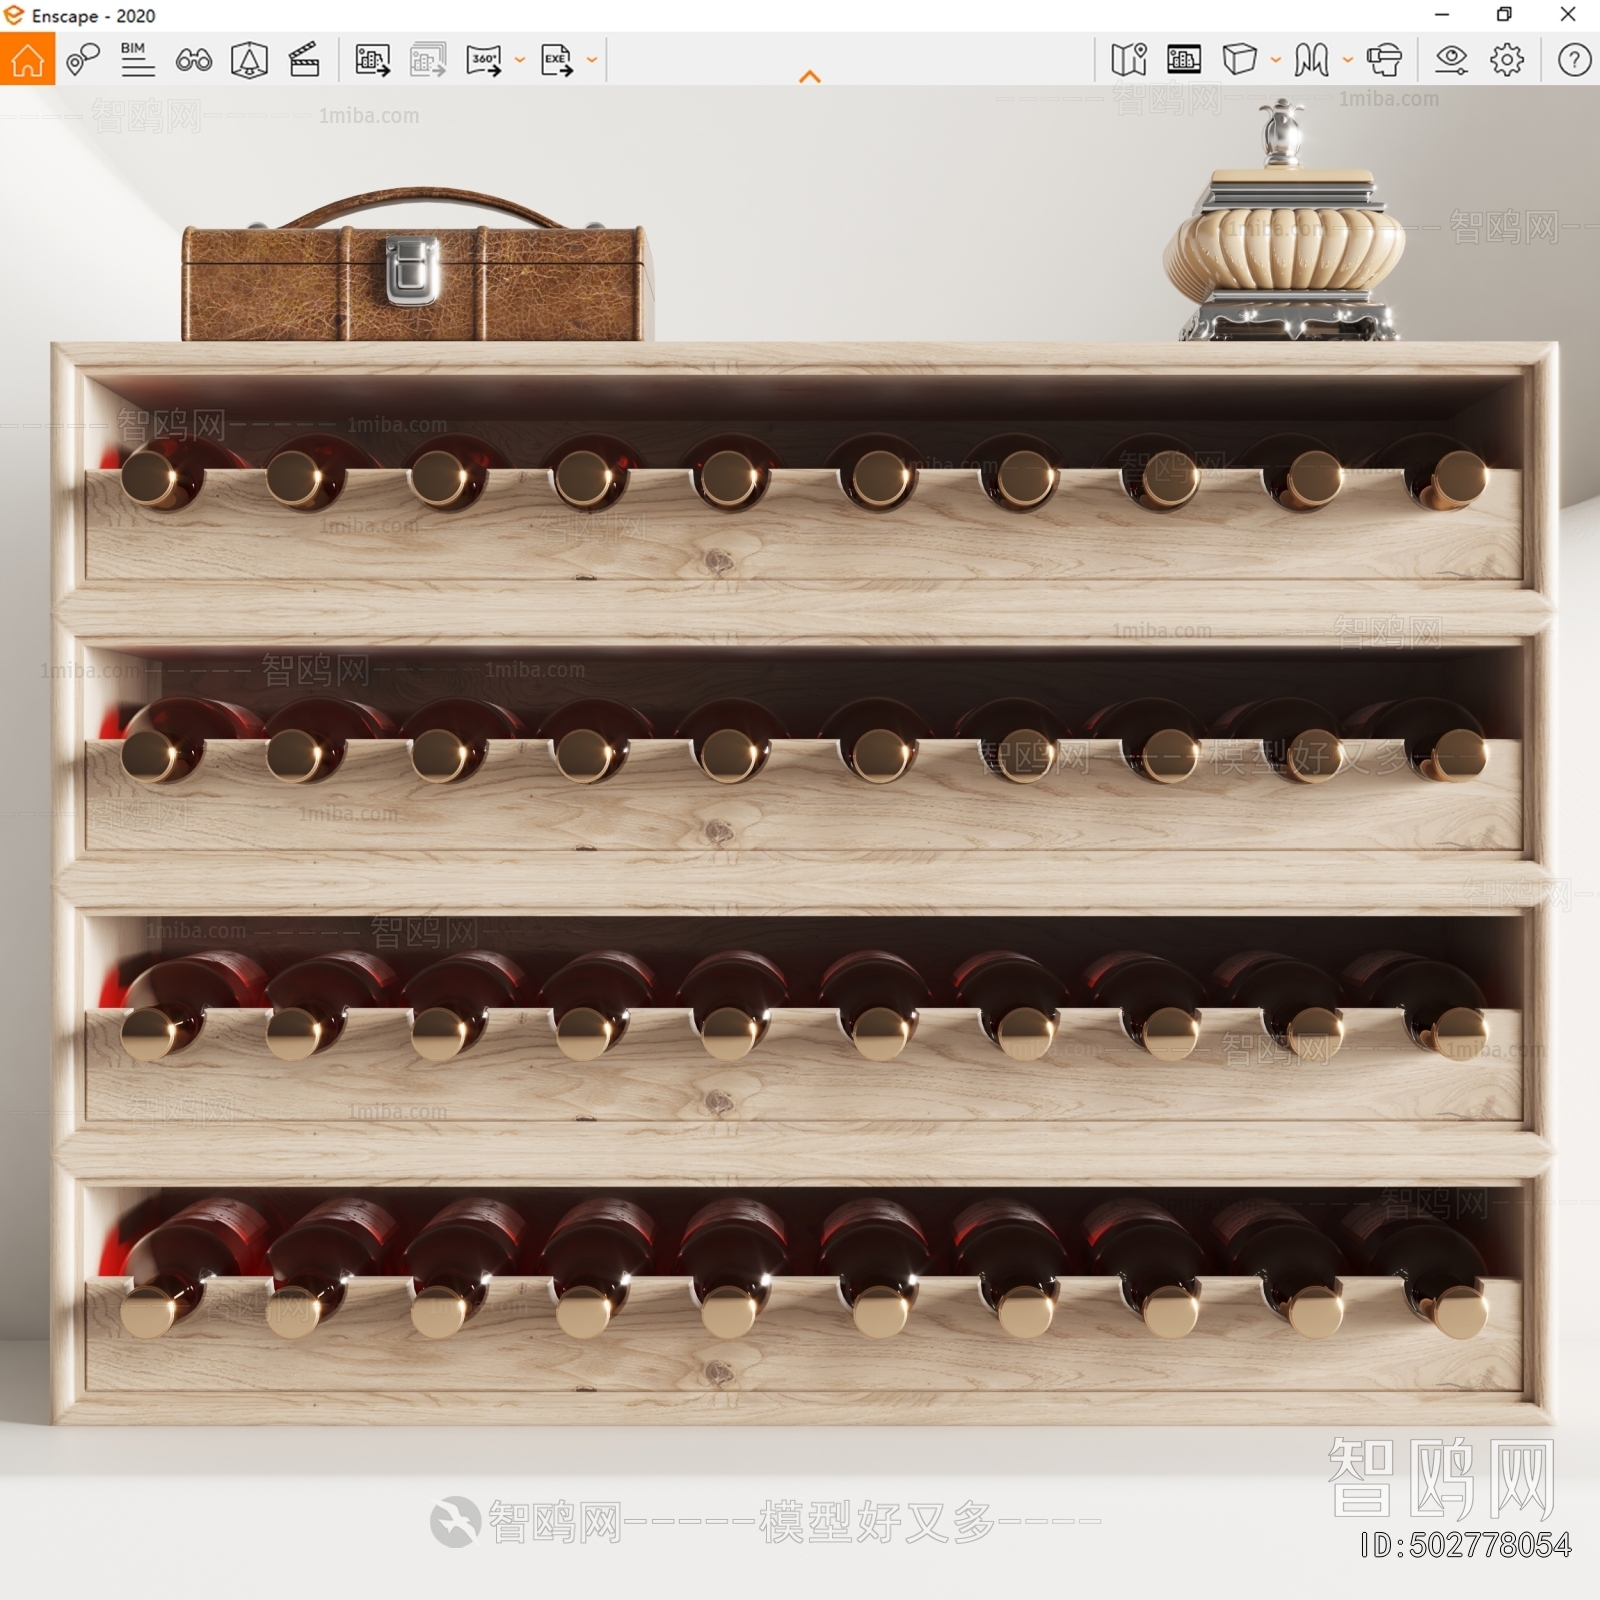The width and height of the screenshot is (1600, 1600).
Task: Expand the 360 panorama dropdown arrow
Action: tap(520, 60)
